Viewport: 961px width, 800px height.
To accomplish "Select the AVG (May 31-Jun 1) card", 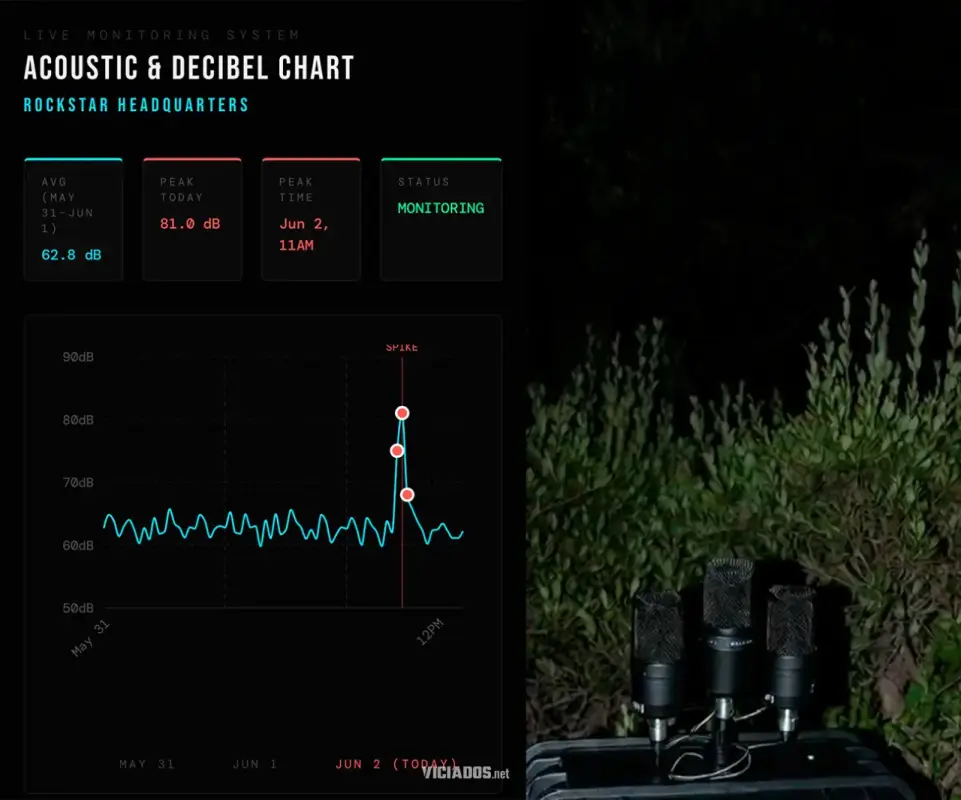I will pyautogui.click(x=74, y=219).
